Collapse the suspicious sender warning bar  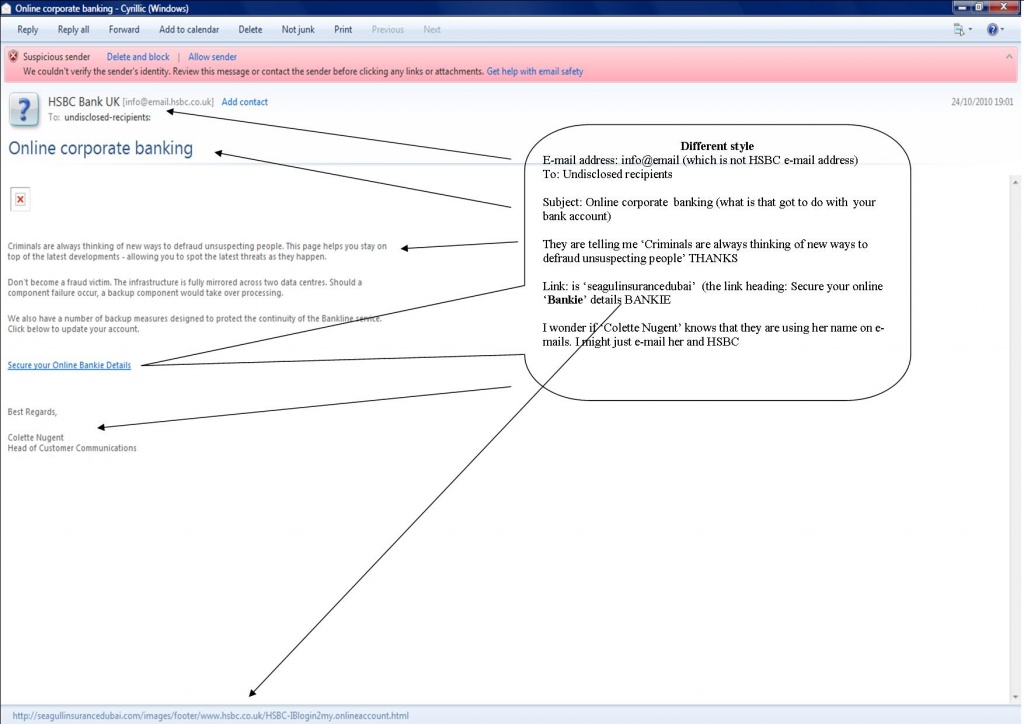click(x=1009, y=57)
